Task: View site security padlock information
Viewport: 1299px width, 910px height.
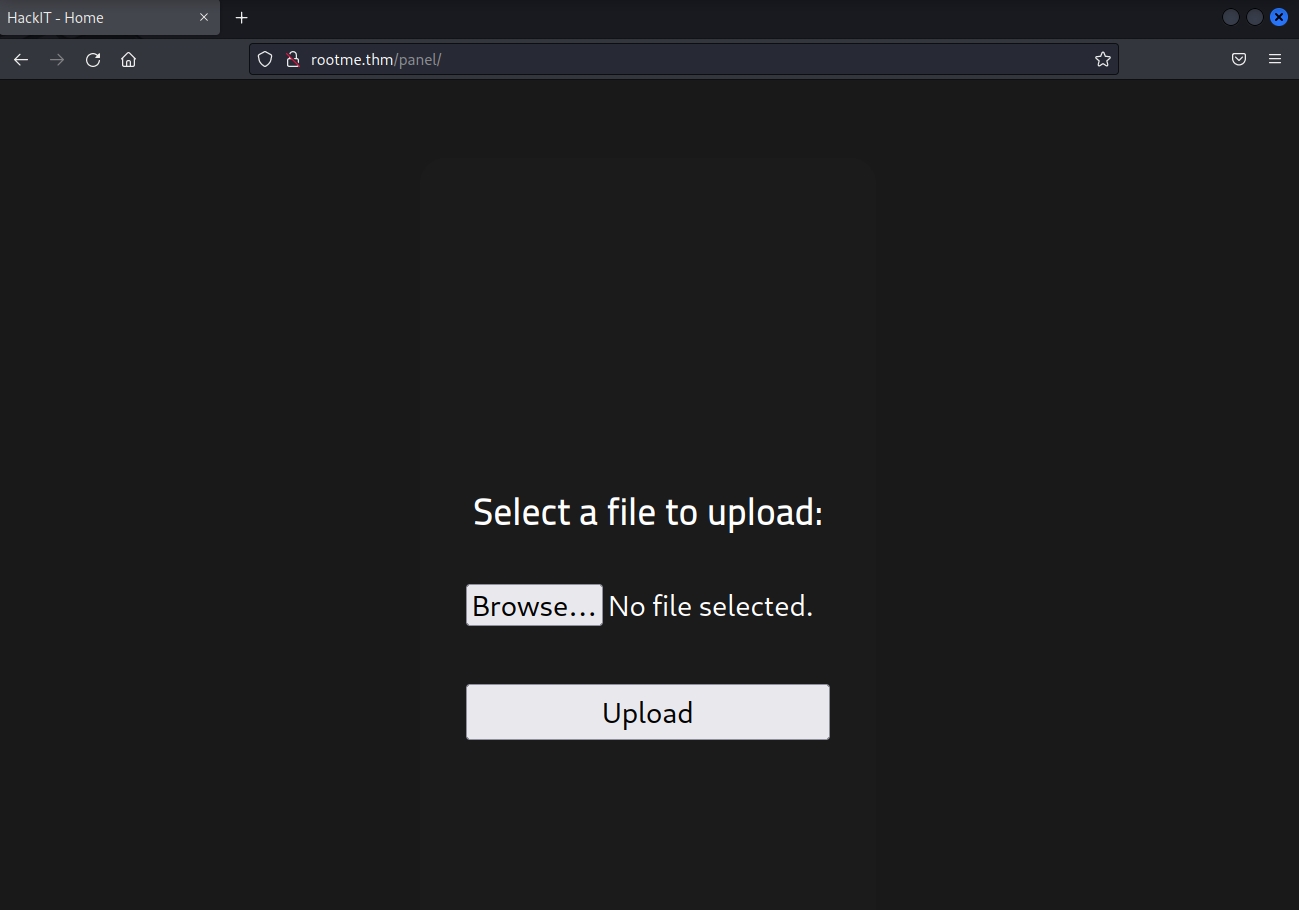Action: 292,60
